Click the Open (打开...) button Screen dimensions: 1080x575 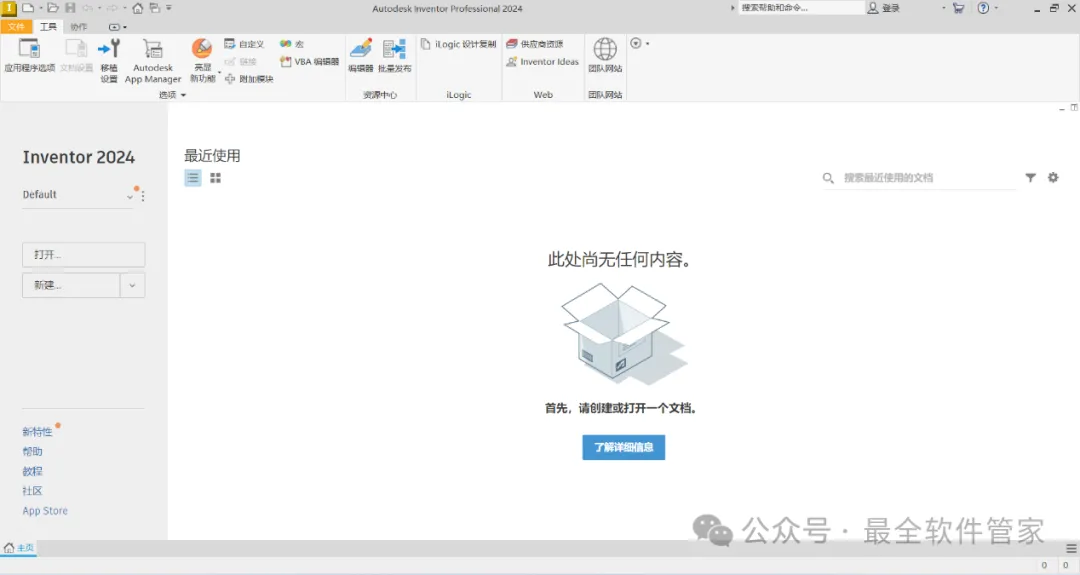tap(83, 255)
